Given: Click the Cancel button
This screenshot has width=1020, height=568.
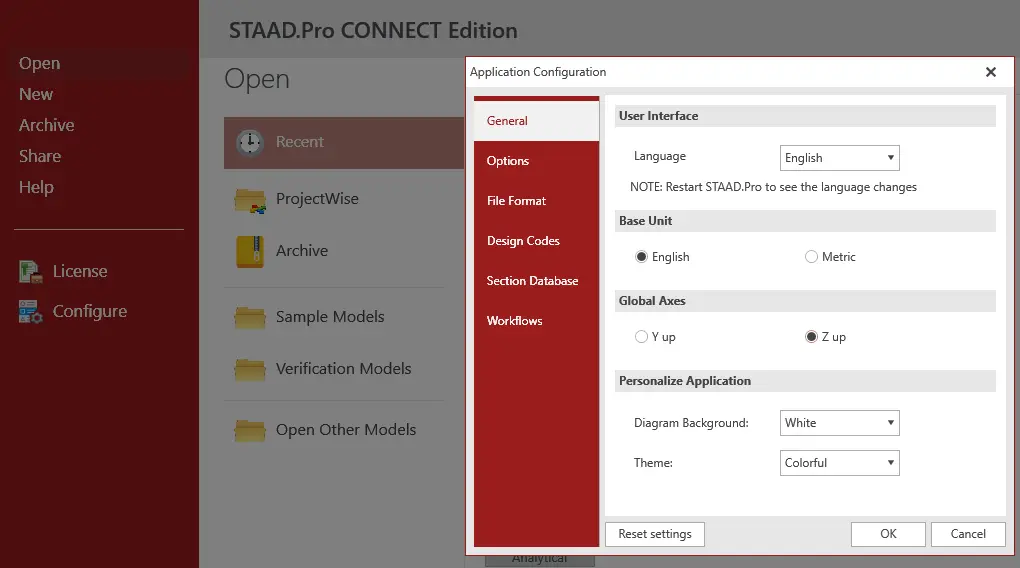Looking at the screenshot, I should [968, 534].
